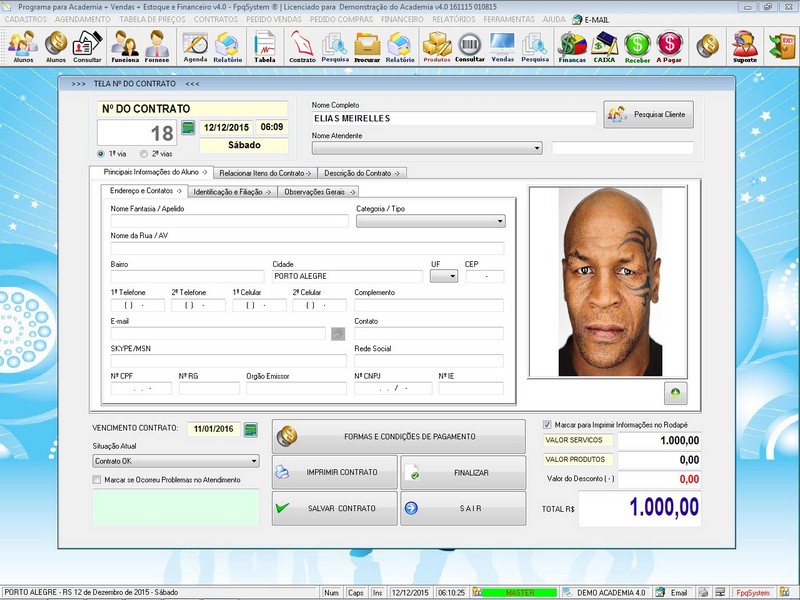Open the Situação Atual dropdown
This screenshot has width=800, height=600.
coord(254,461)
